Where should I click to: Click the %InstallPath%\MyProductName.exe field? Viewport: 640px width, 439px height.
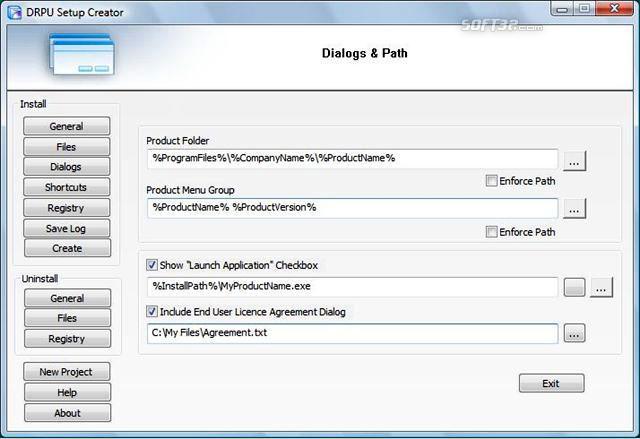tap(352, 287)
